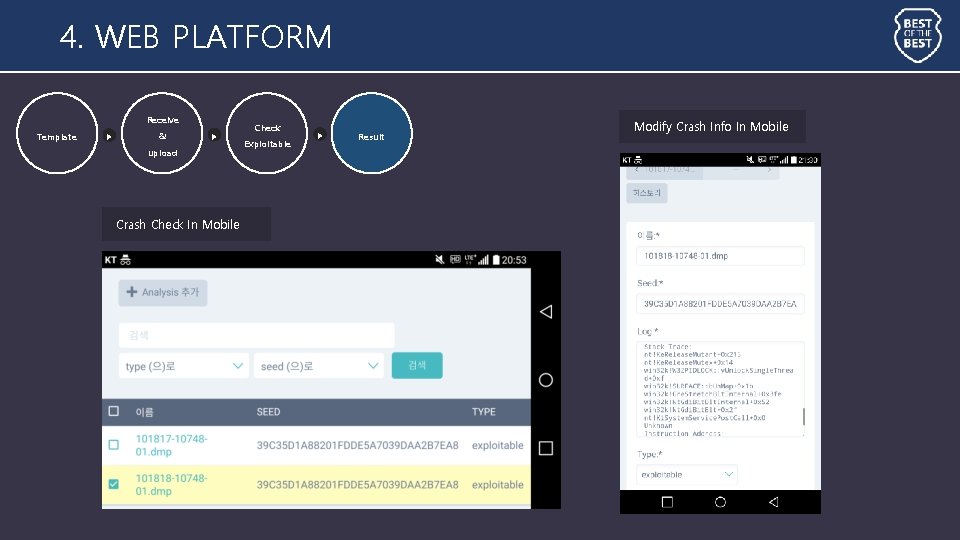Uncheck the box for 101818-10748-01.dmp

(114, 484)
